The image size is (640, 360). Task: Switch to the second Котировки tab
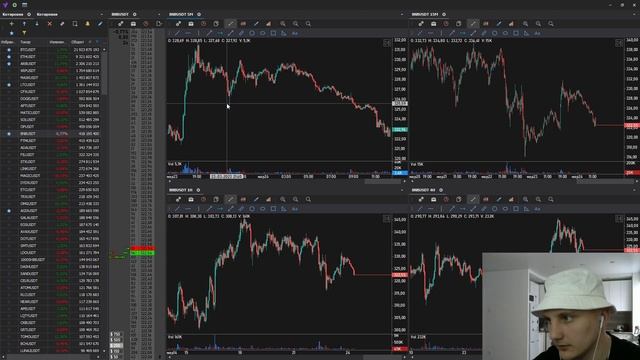click(x=47, y=14)
